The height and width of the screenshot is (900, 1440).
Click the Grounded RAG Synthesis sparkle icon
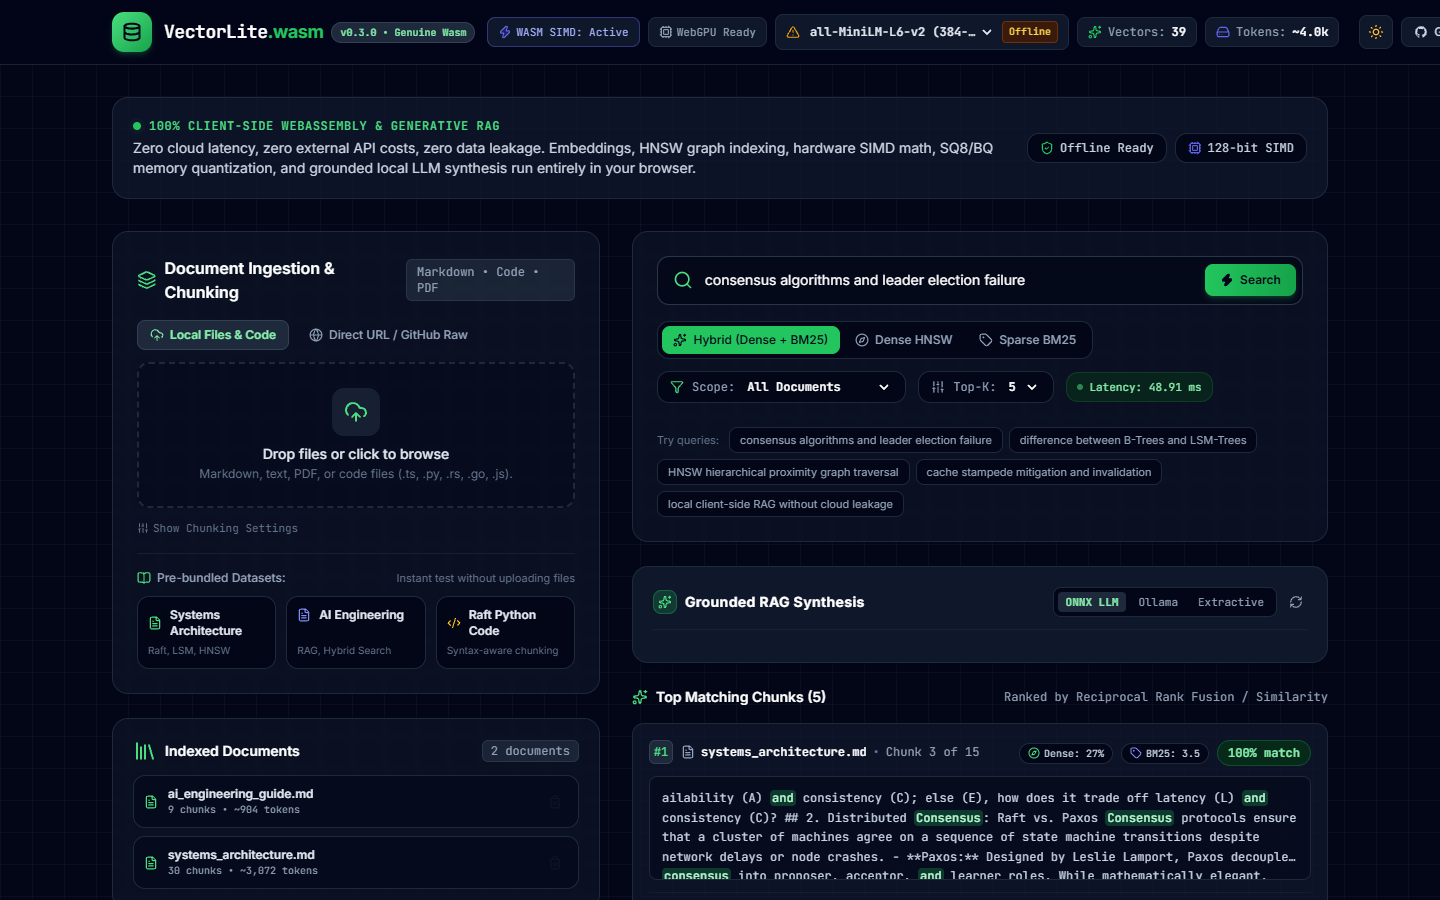(x=665, y=602)
